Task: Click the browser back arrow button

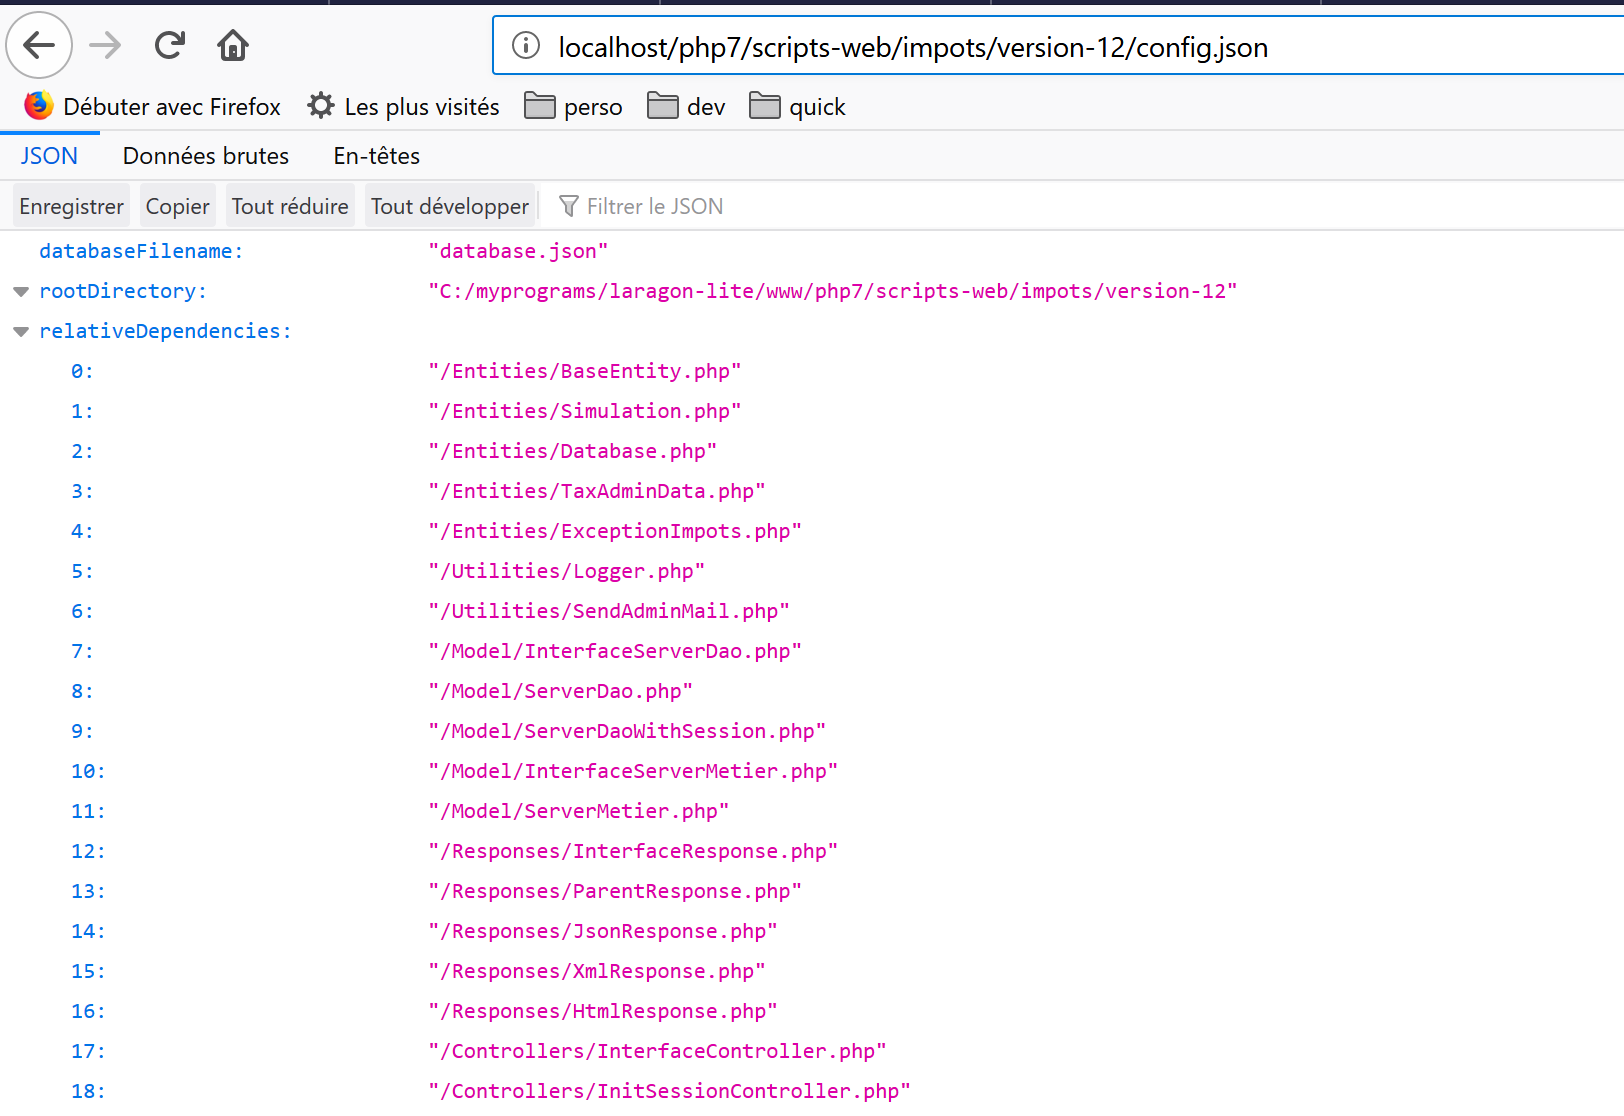Action: pyautogui.click(x=39, y=45)
